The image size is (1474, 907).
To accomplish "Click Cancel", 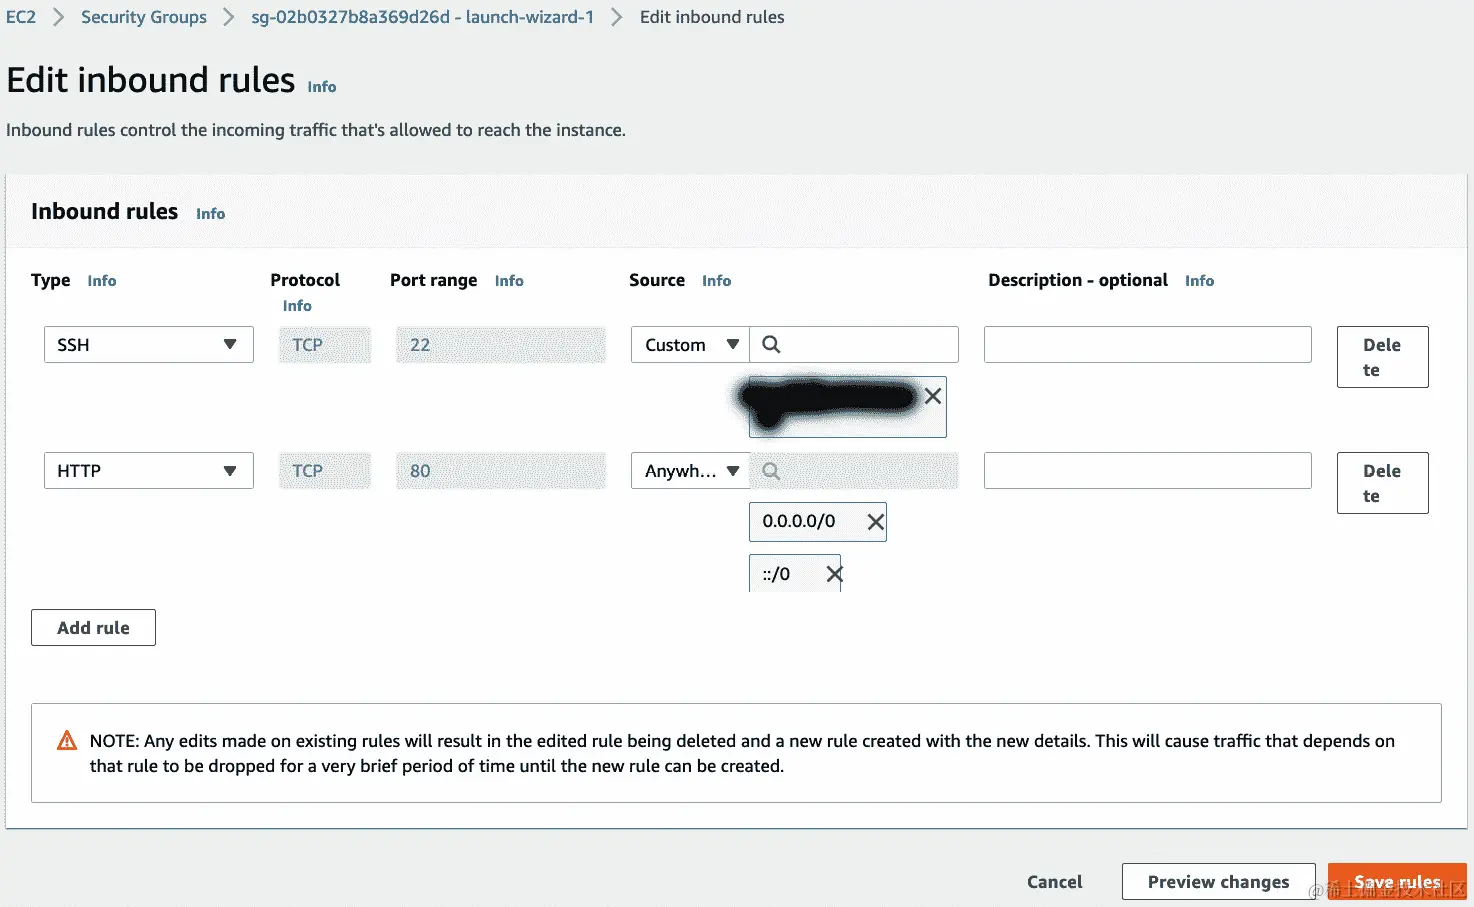I will point(1054,882).
